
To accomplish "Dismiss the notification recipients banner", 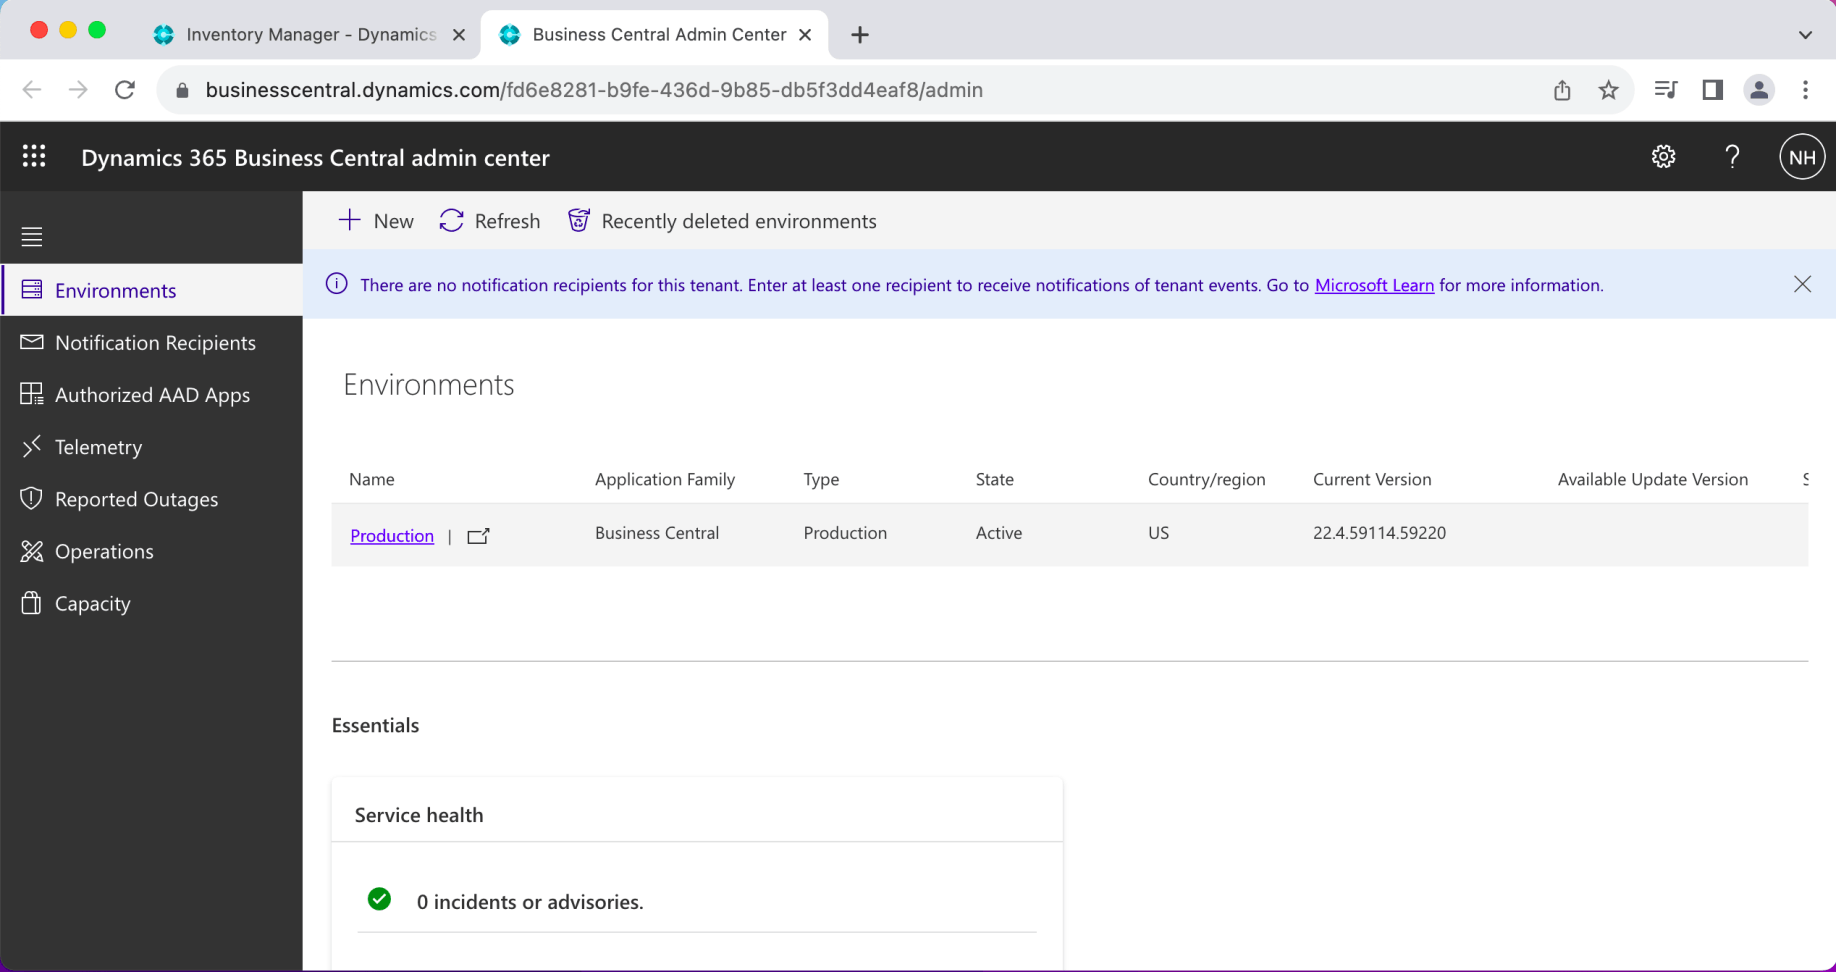I will tap(1802, 285).
